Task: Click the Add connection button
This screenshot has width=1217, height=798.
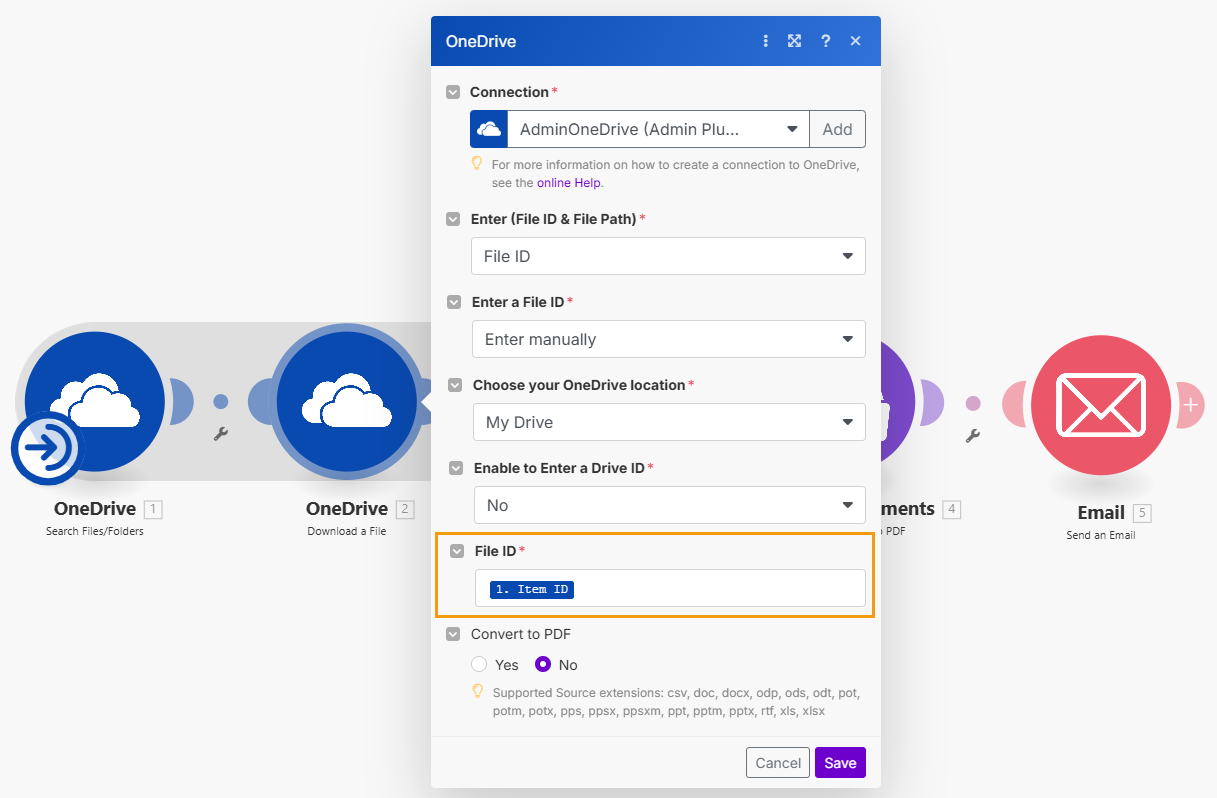Action: [837, 129]
